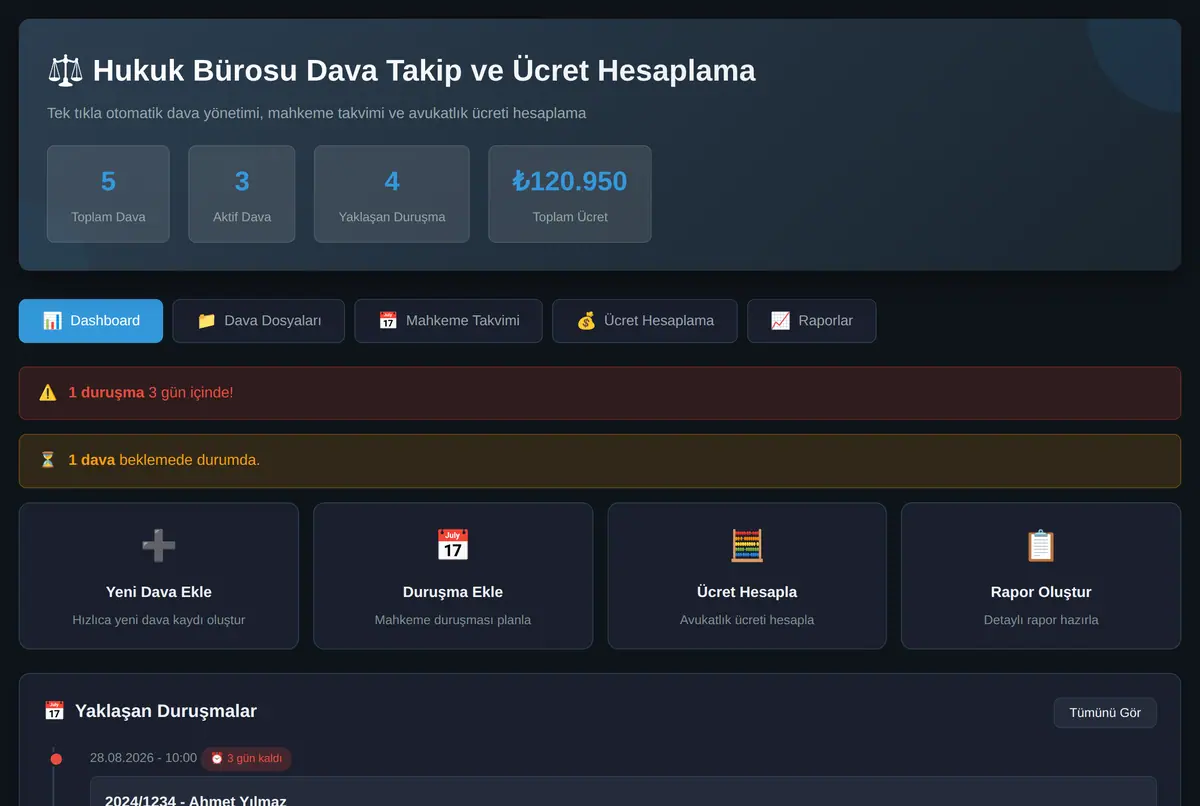Click the '1 duruşma 3 gün içinde!' alert
The image size is (1200, 806).
pyautogui.click(x=600, y=393)
